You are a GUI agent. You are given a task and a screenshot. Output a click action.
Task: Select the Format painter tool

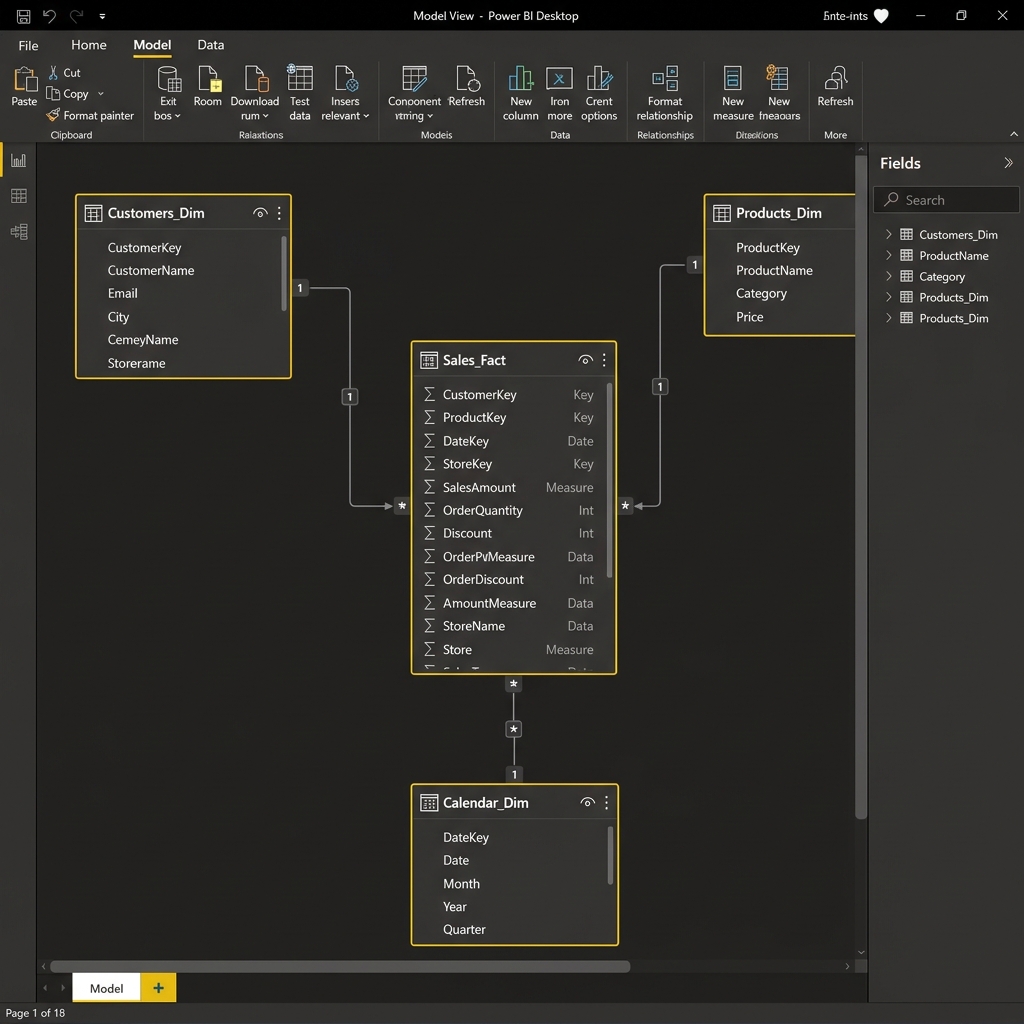click(x=90, y=116)
